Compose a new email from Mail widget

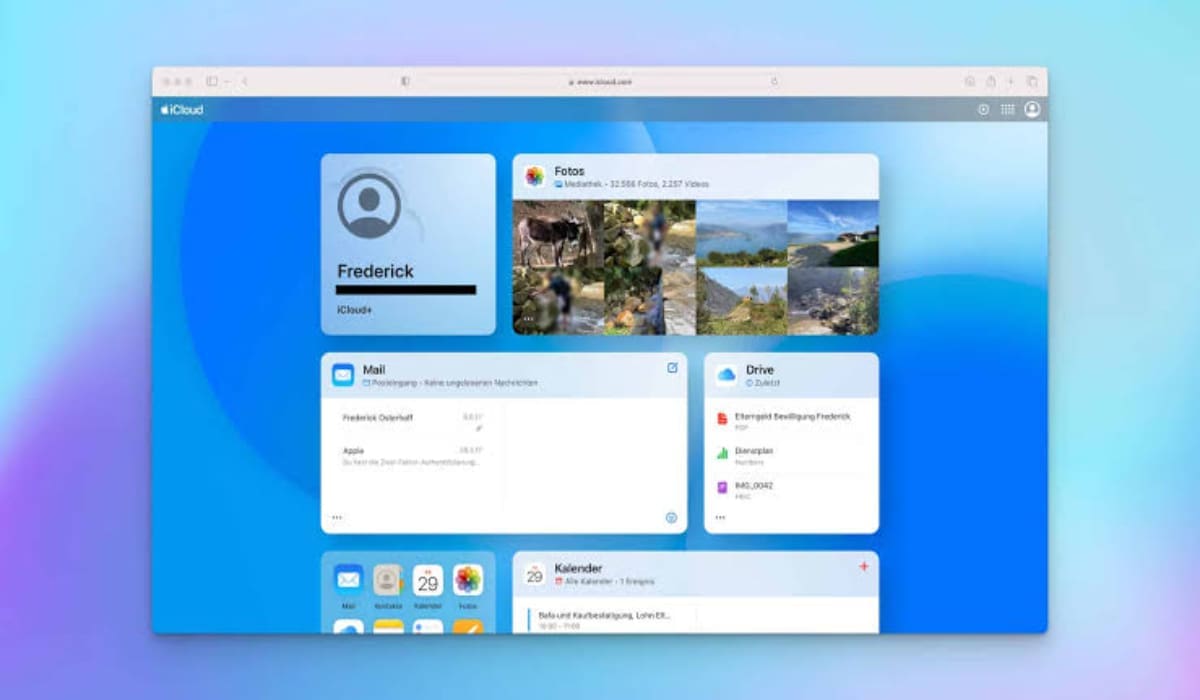point(672,368)
